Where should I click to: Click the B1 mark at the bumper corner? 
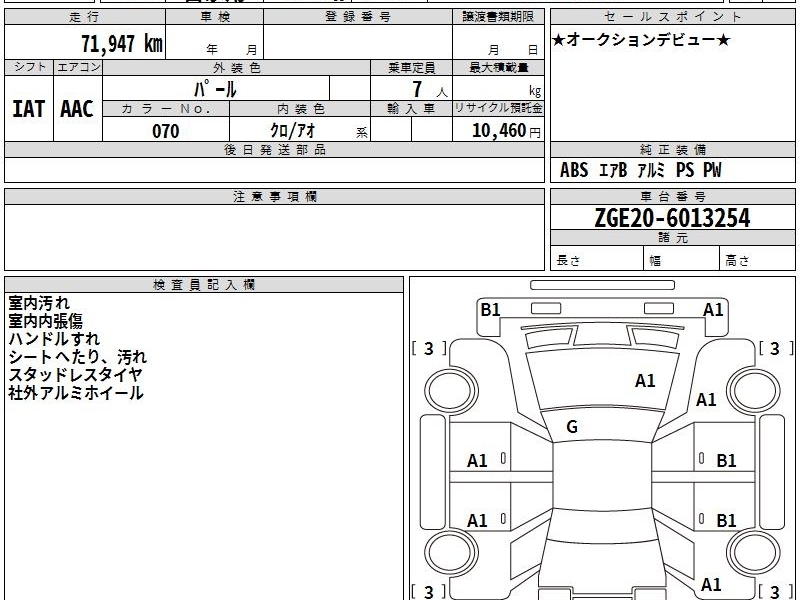click(490, 309)
